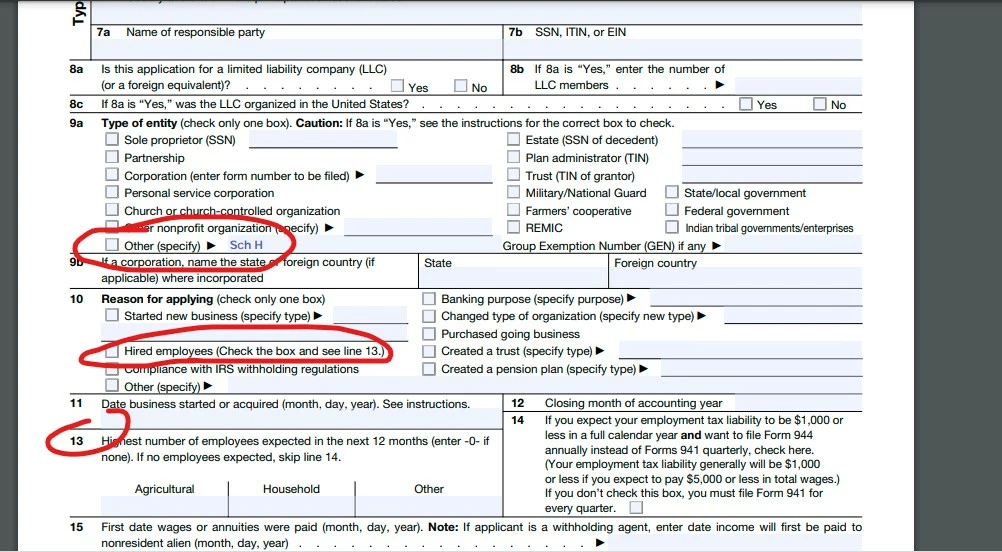
Task: Tick No for LLC organized in United States
Action: pos(820,104)
